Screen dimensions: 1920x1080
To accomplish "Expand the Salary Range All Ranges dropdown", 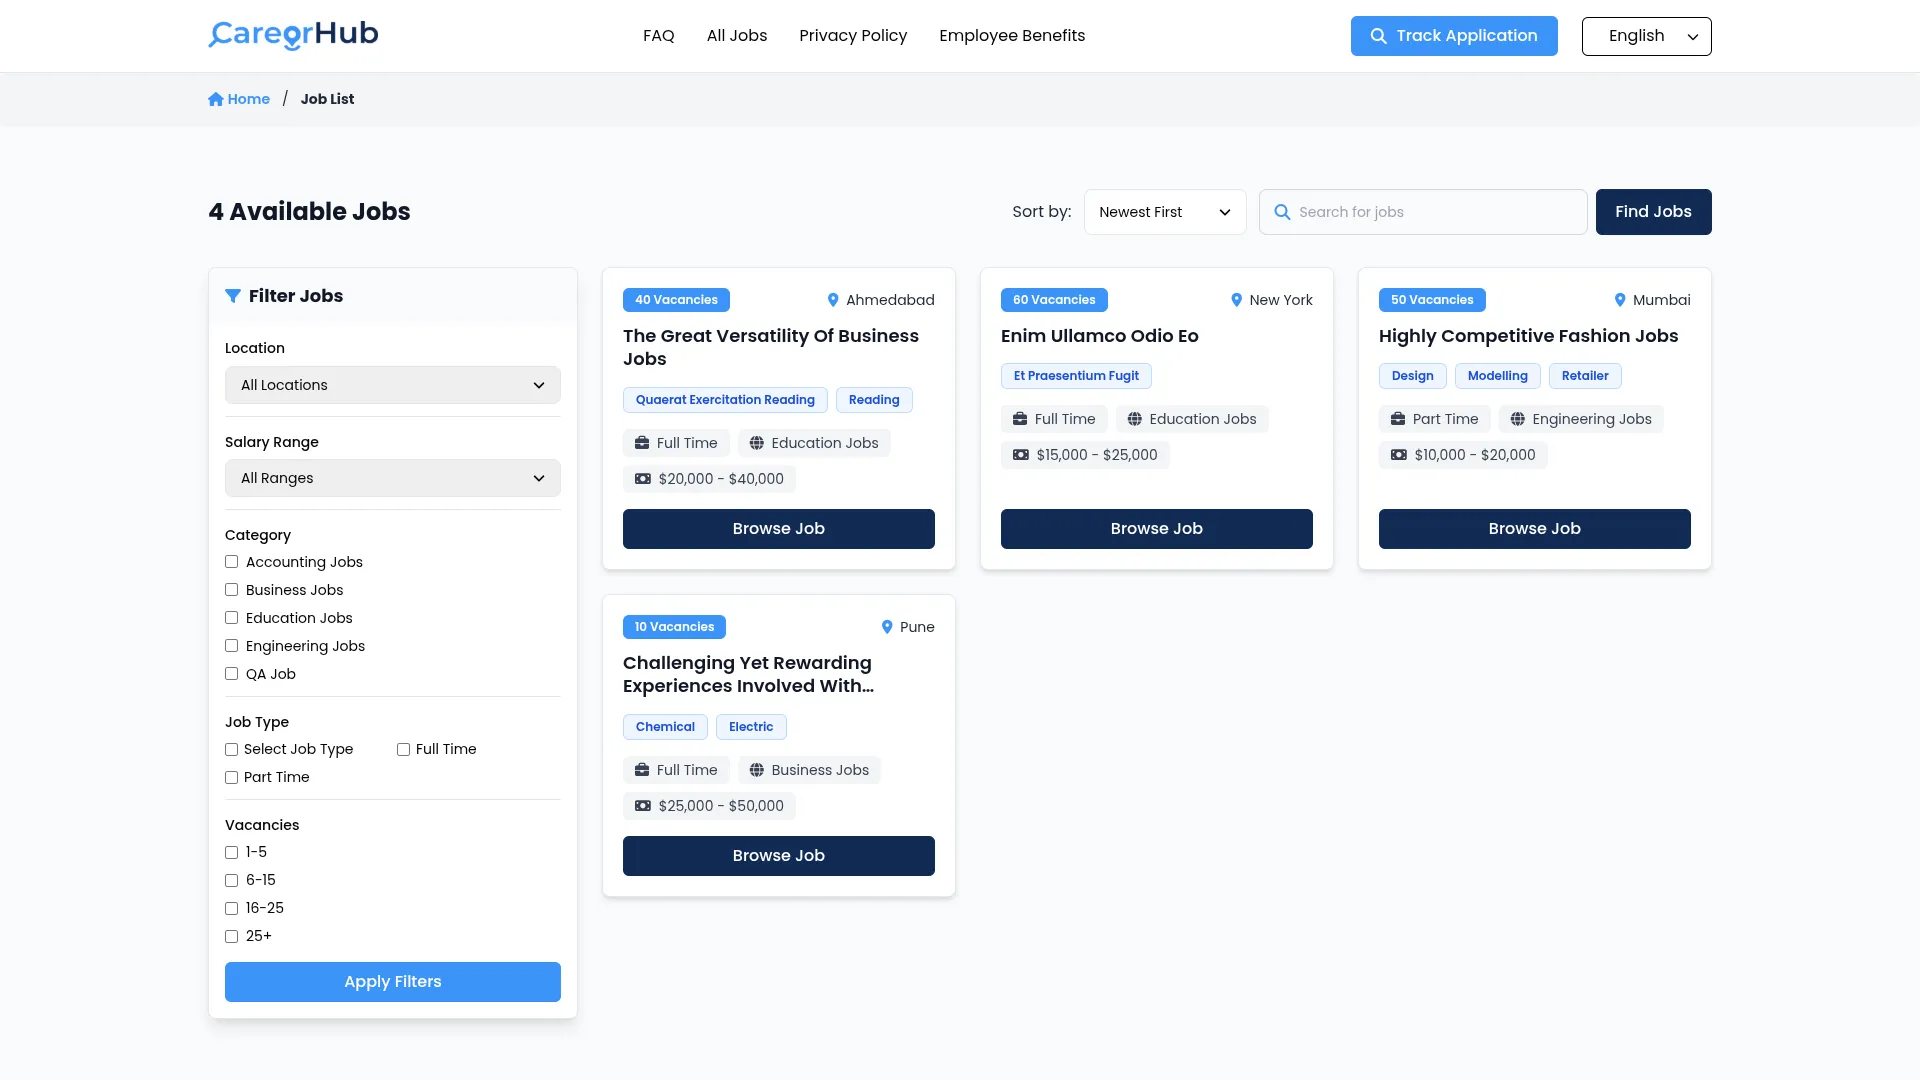I will [x=392, y=478].
